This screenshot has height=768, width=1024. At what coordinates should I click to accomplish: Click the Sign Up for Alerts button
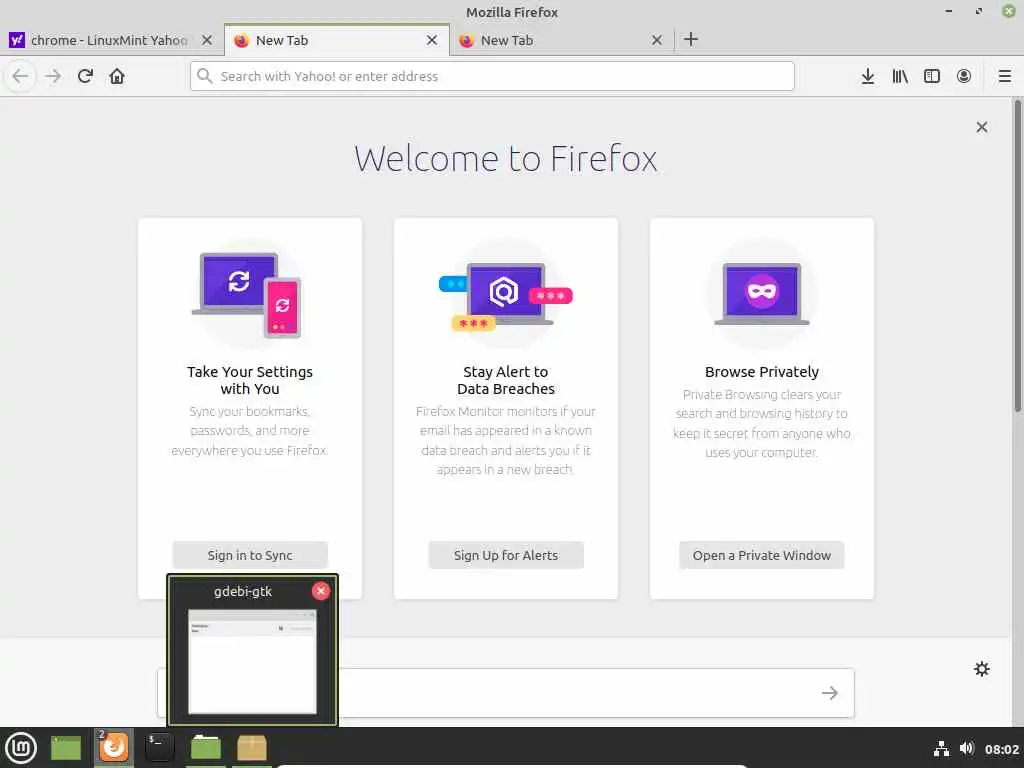coord(506,555)
